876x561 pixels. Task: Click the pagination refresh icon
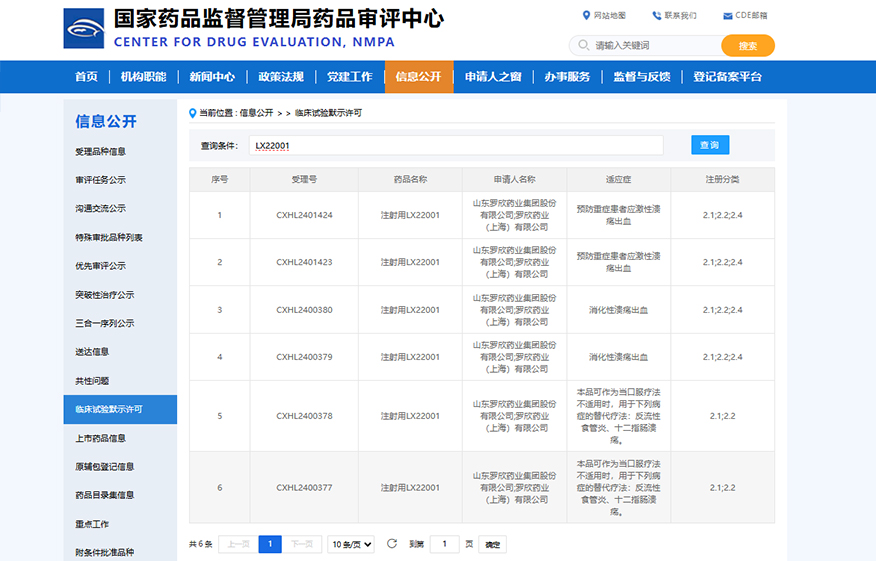click(391, 544)
